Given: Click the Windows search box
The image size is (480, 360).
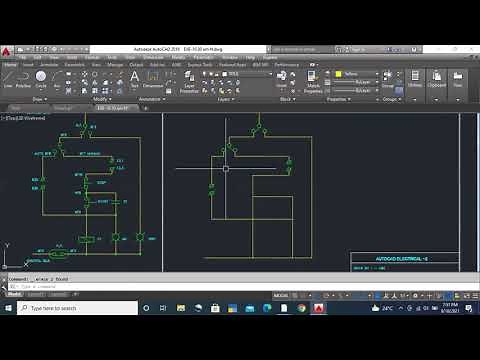Looking at the screenshot, I should click(x=78, y=308).
